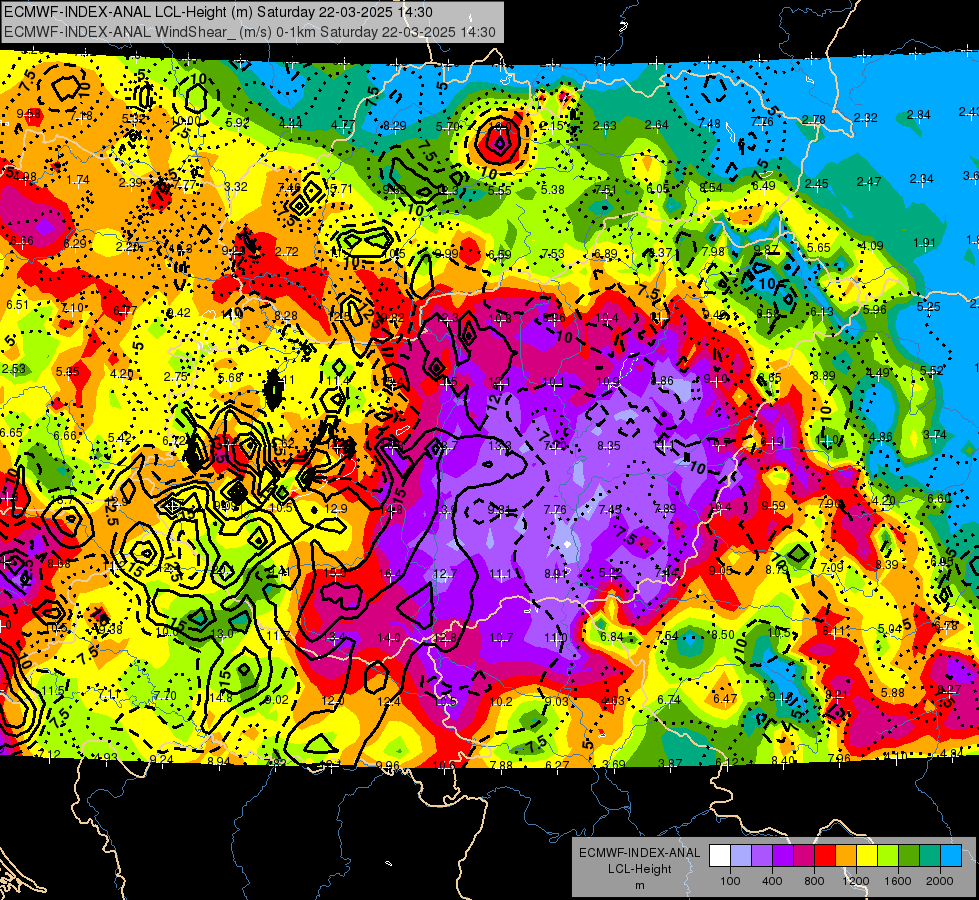The height and width of the screenshot is (900, 979).
Task: Click the map value 8.50
Action: click(723, 635)
